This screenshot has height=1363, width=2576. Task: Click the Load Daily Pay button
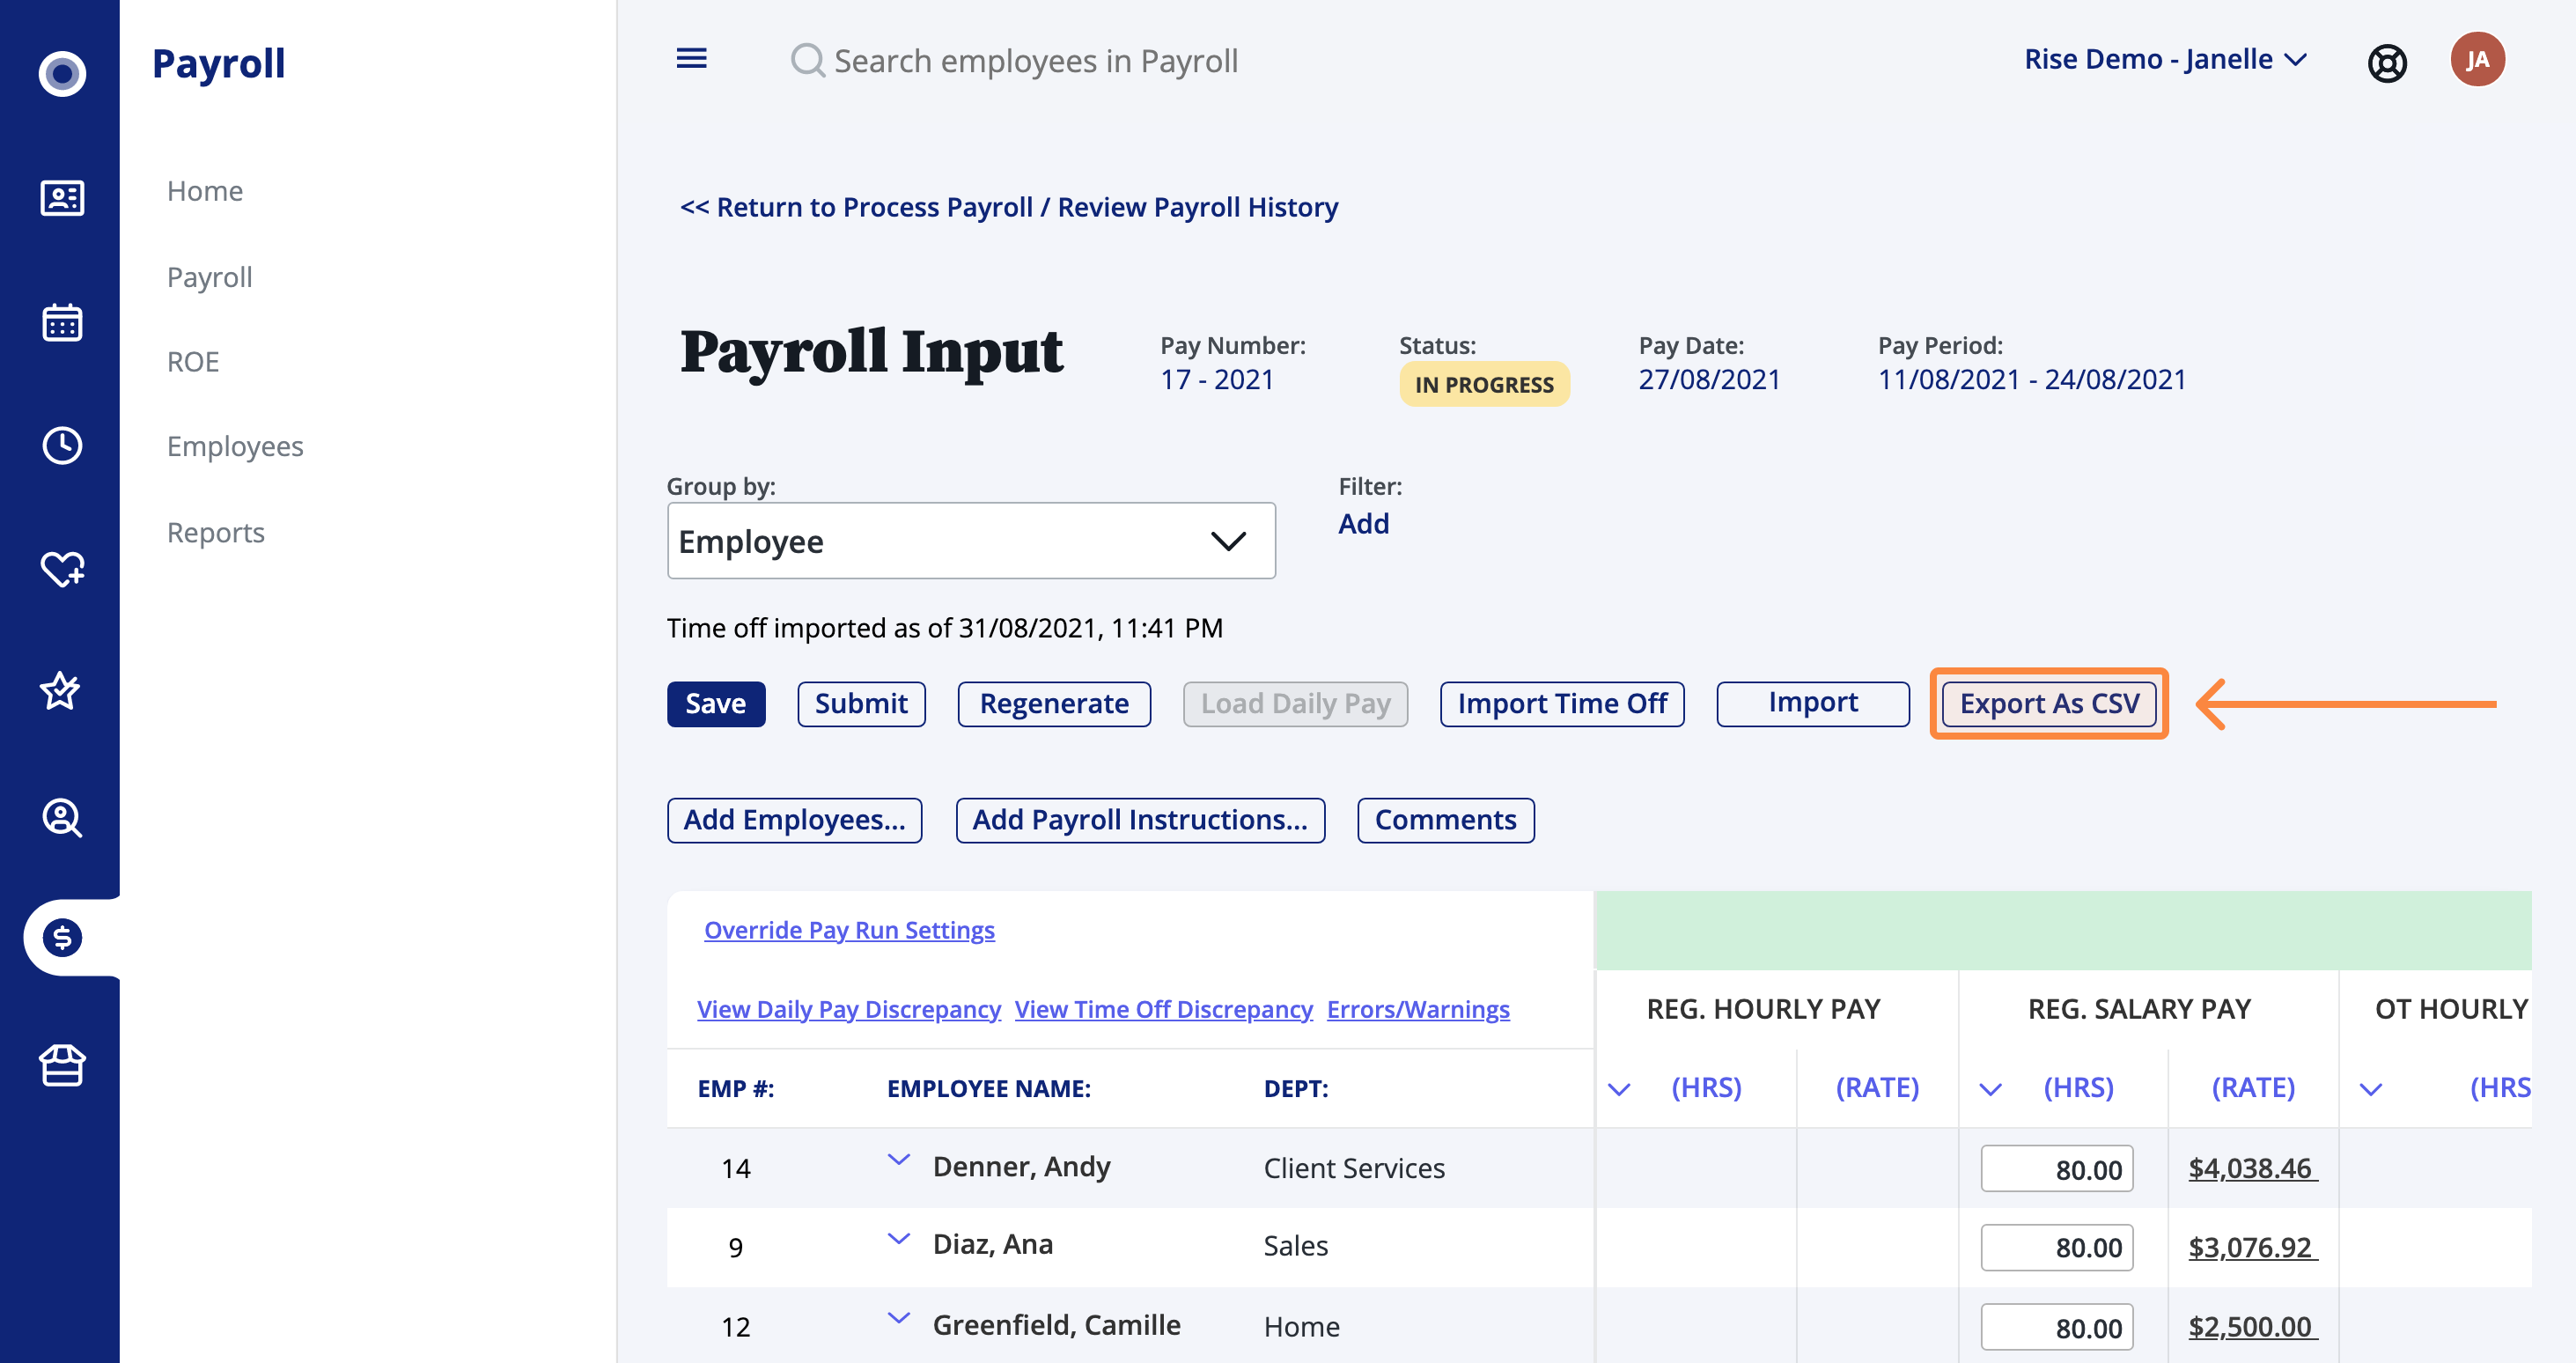coord(1295,703)
